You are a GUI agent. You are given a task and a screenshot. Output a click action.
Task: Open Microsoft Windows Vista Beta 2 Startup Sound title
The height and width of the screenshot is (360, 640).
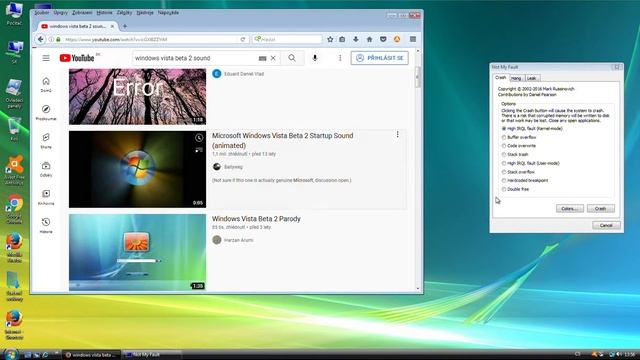click(282, 140)
